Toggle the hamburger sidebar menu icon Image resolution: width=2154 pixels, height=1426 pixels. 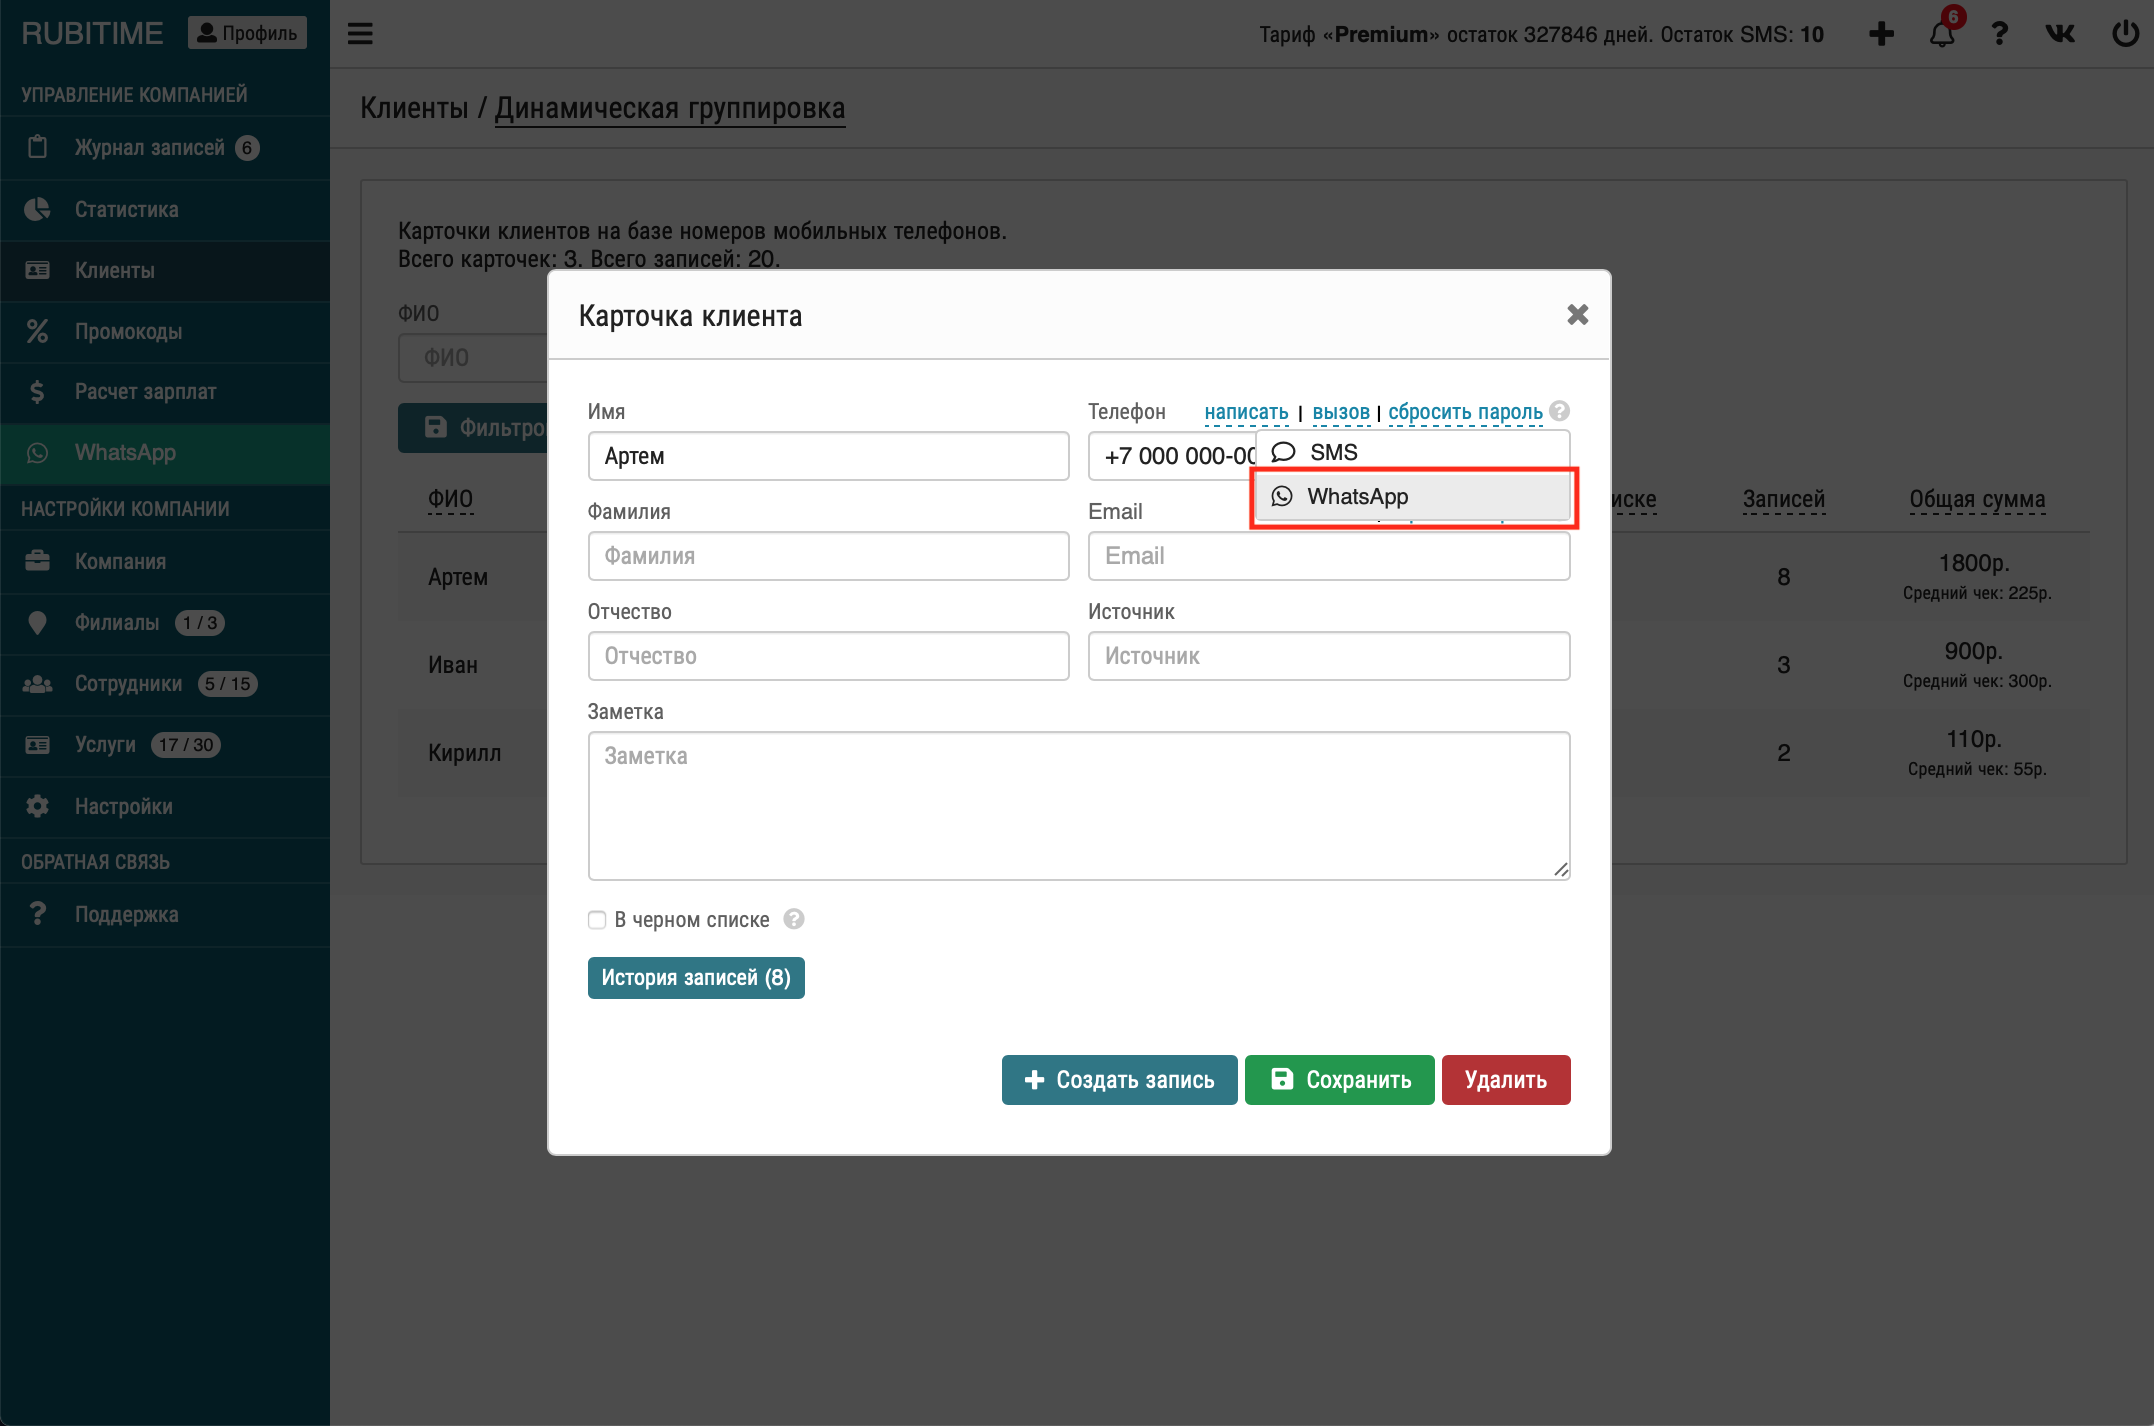tap(360, 34)
